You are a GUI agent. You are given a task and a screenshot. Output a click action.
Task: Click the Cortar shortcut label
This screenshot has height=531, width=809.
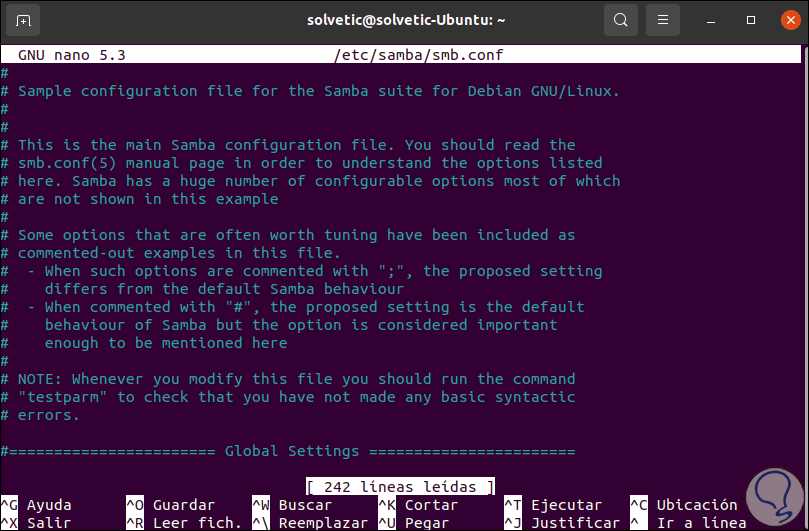[431, 505]
